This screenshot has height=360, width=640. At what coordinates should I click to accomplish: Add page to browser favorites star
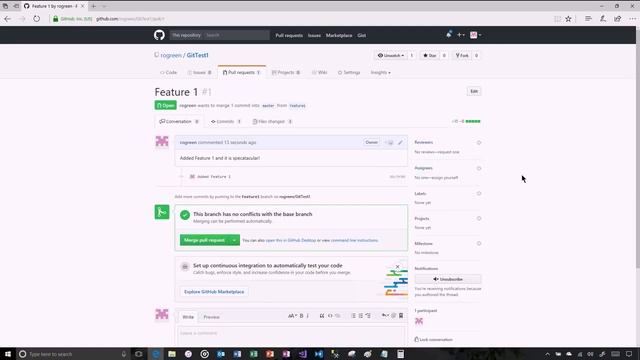(x=568, y=19)
